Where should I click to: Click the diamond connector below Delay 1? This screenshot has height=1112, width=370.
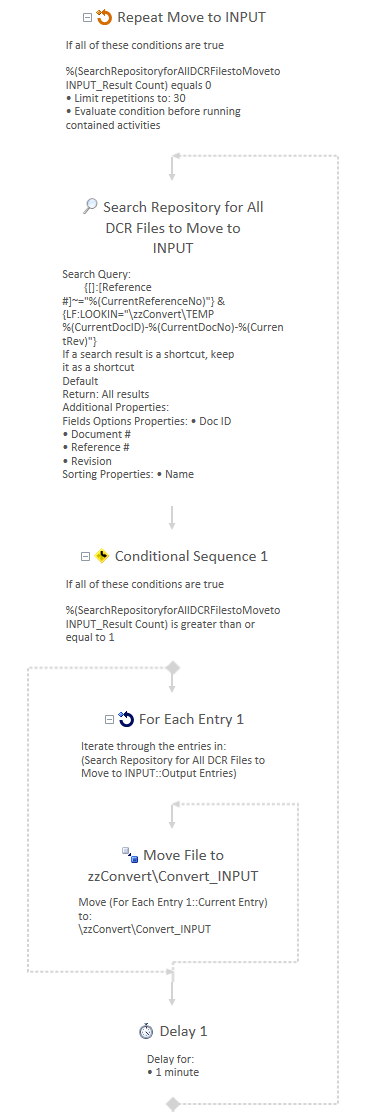[172, 1105]
